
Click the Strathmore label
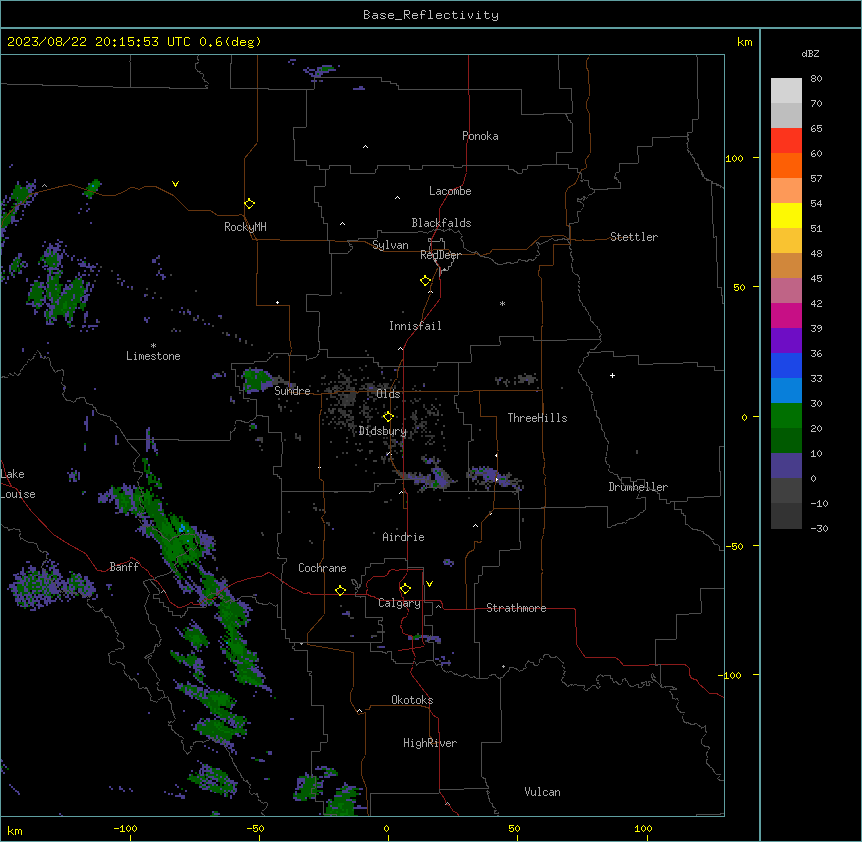[x=516, y=608]
